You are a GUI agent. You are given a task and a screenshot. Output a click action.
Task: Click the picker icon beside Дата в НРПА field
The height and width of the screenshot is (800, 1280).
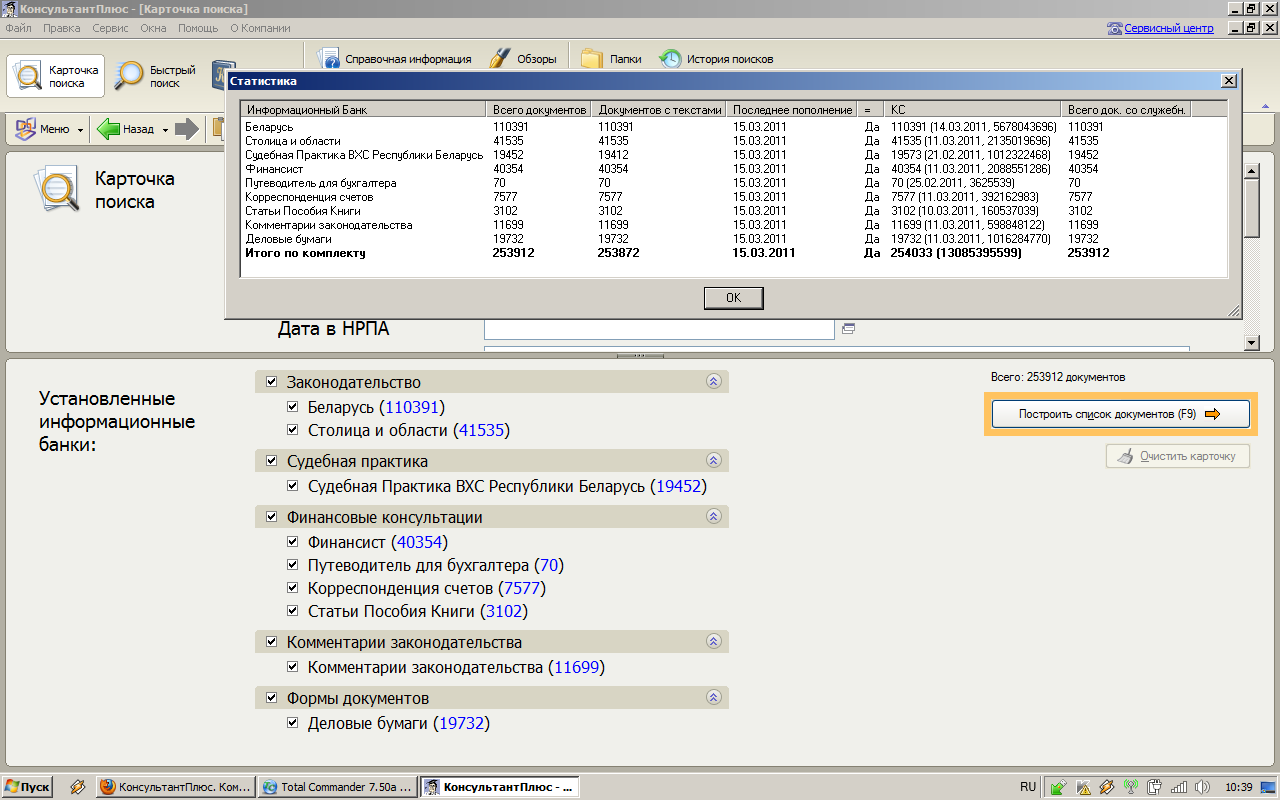tap(848, 329)
